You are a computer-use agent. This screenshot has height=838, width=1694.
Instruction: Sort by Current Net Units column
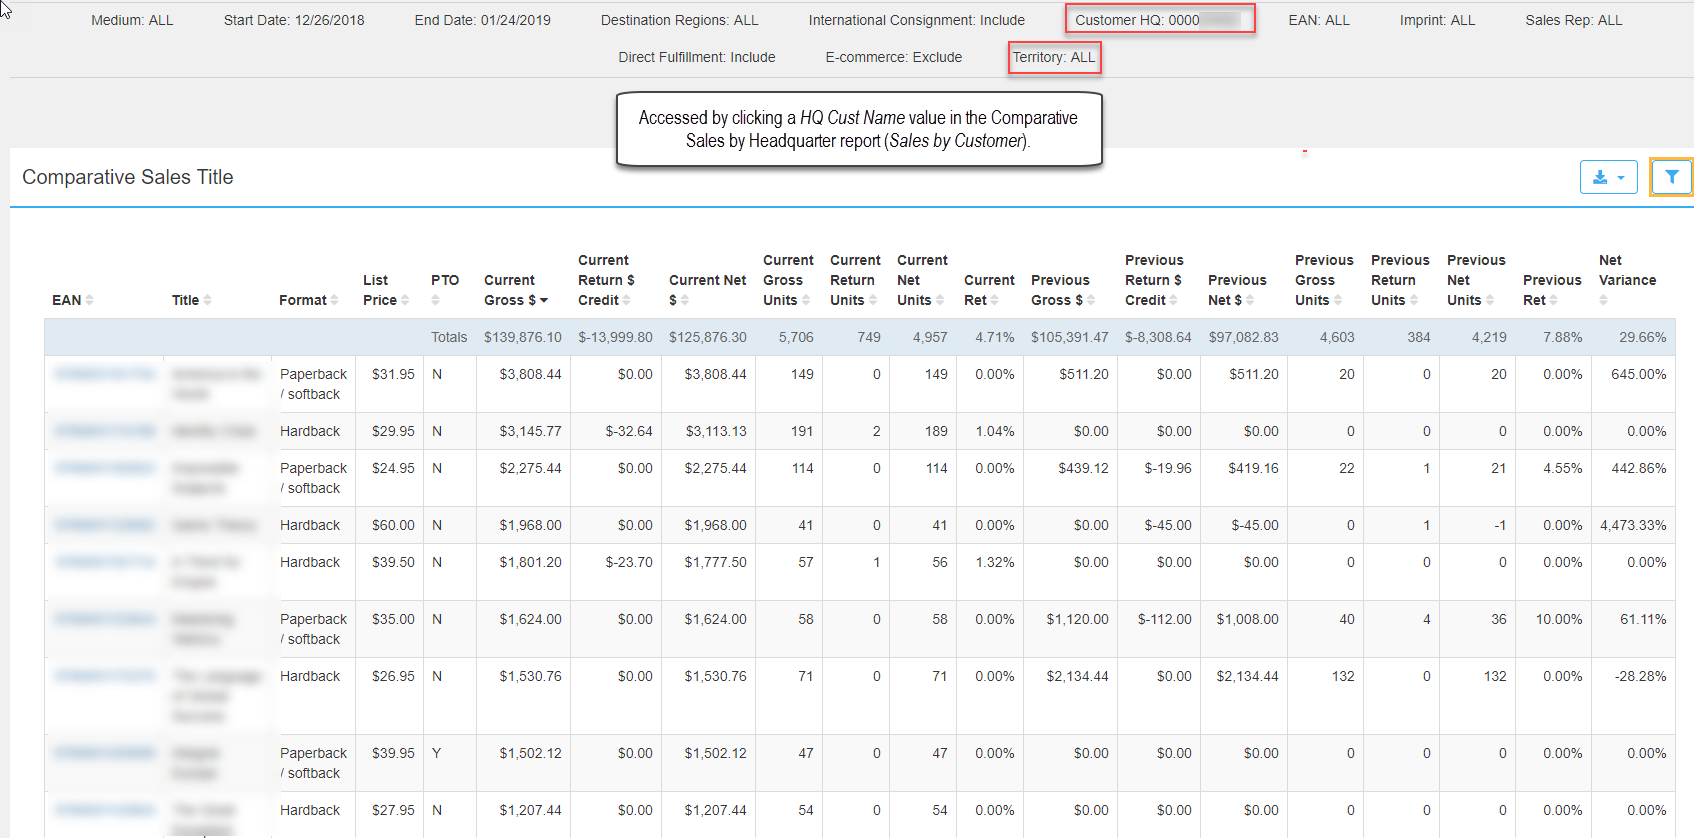pyautogui.click(x=922, y=280)
